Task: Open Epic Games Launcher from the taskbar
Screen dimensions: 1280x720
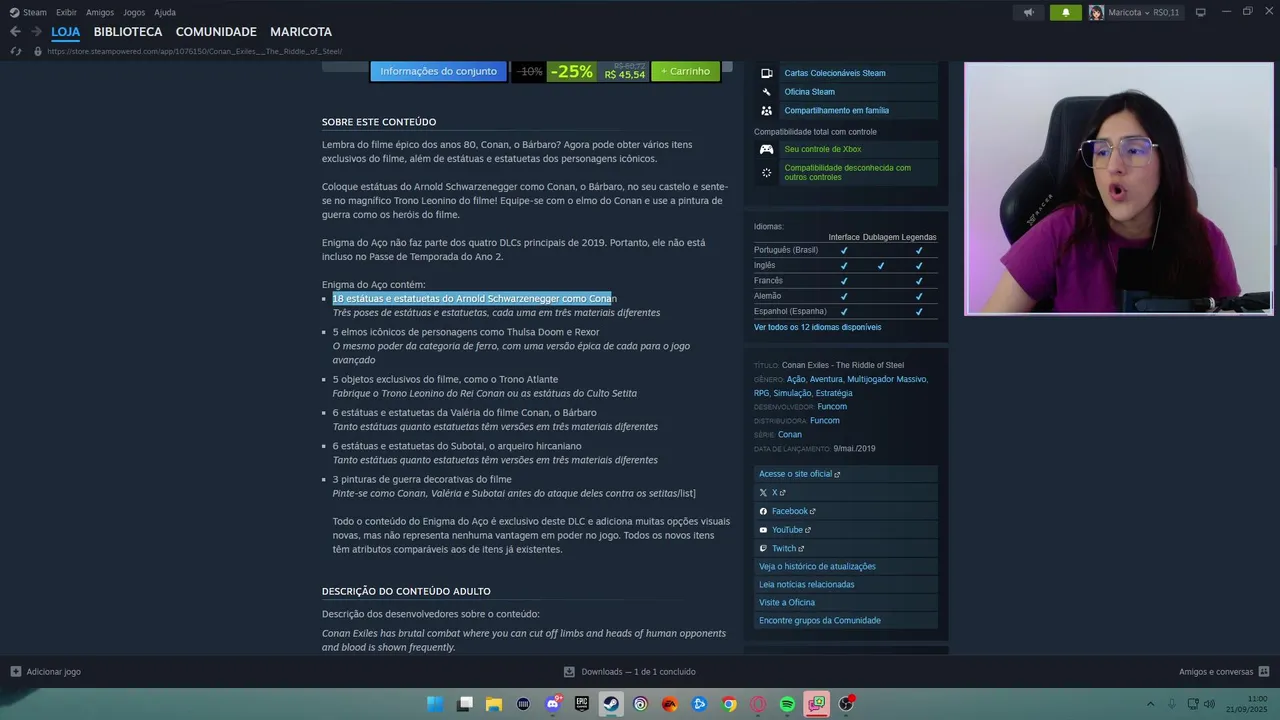Action: tap(582, 704)
